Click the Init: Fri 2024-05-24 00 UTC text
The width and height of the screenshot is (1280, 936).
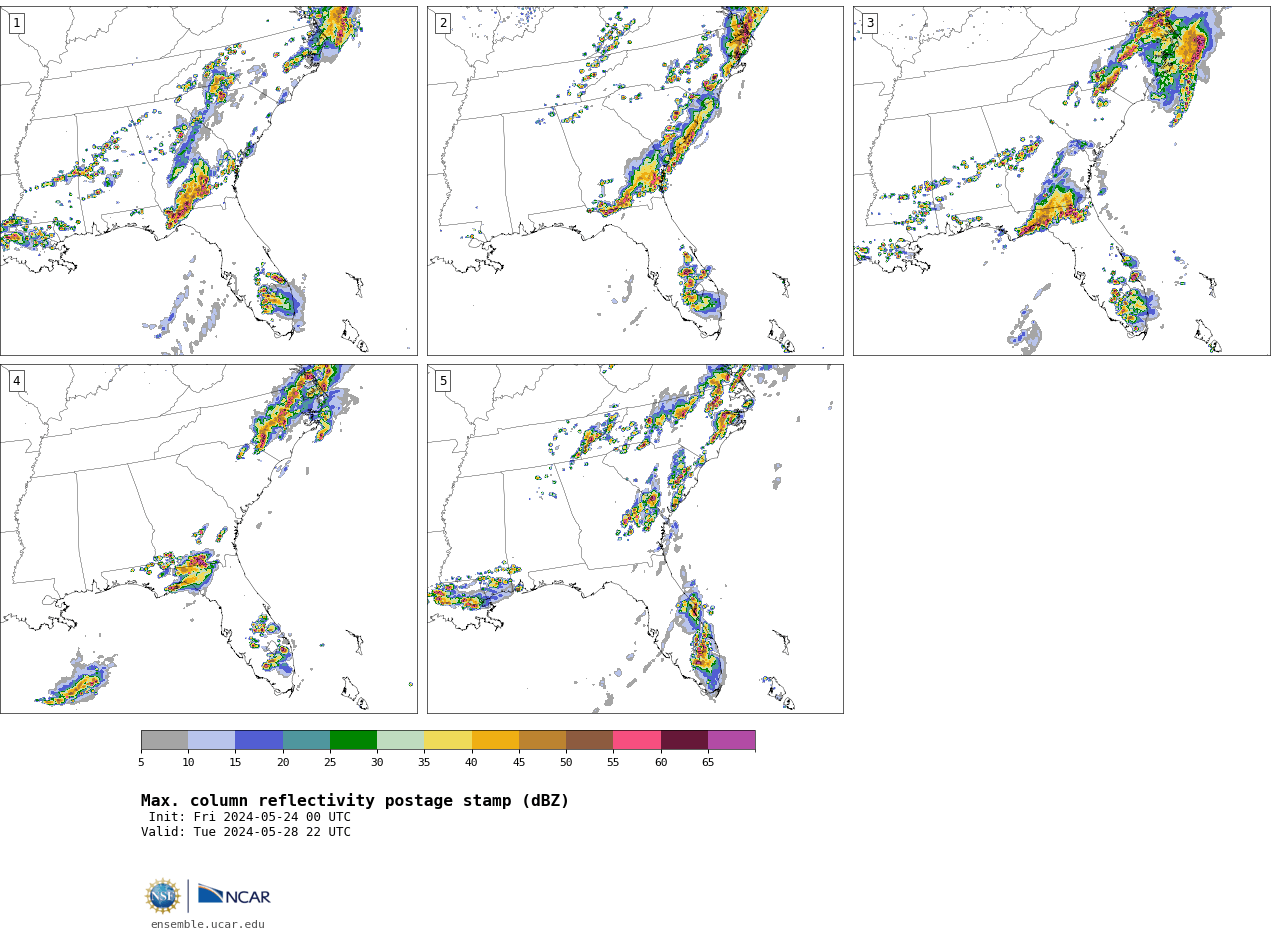[x=250, y=817]
